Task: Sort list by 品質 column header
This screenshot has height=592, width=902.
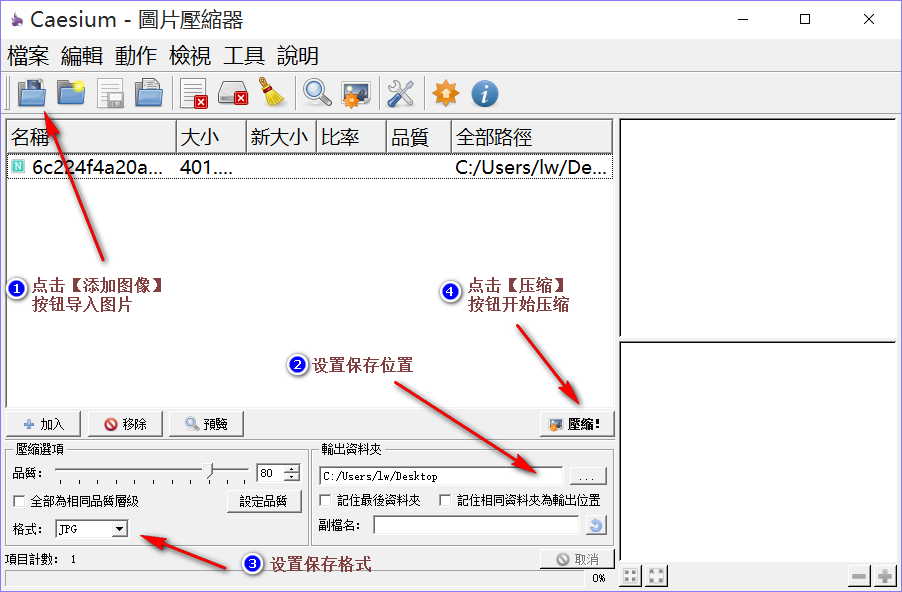Action: point(419,137)
